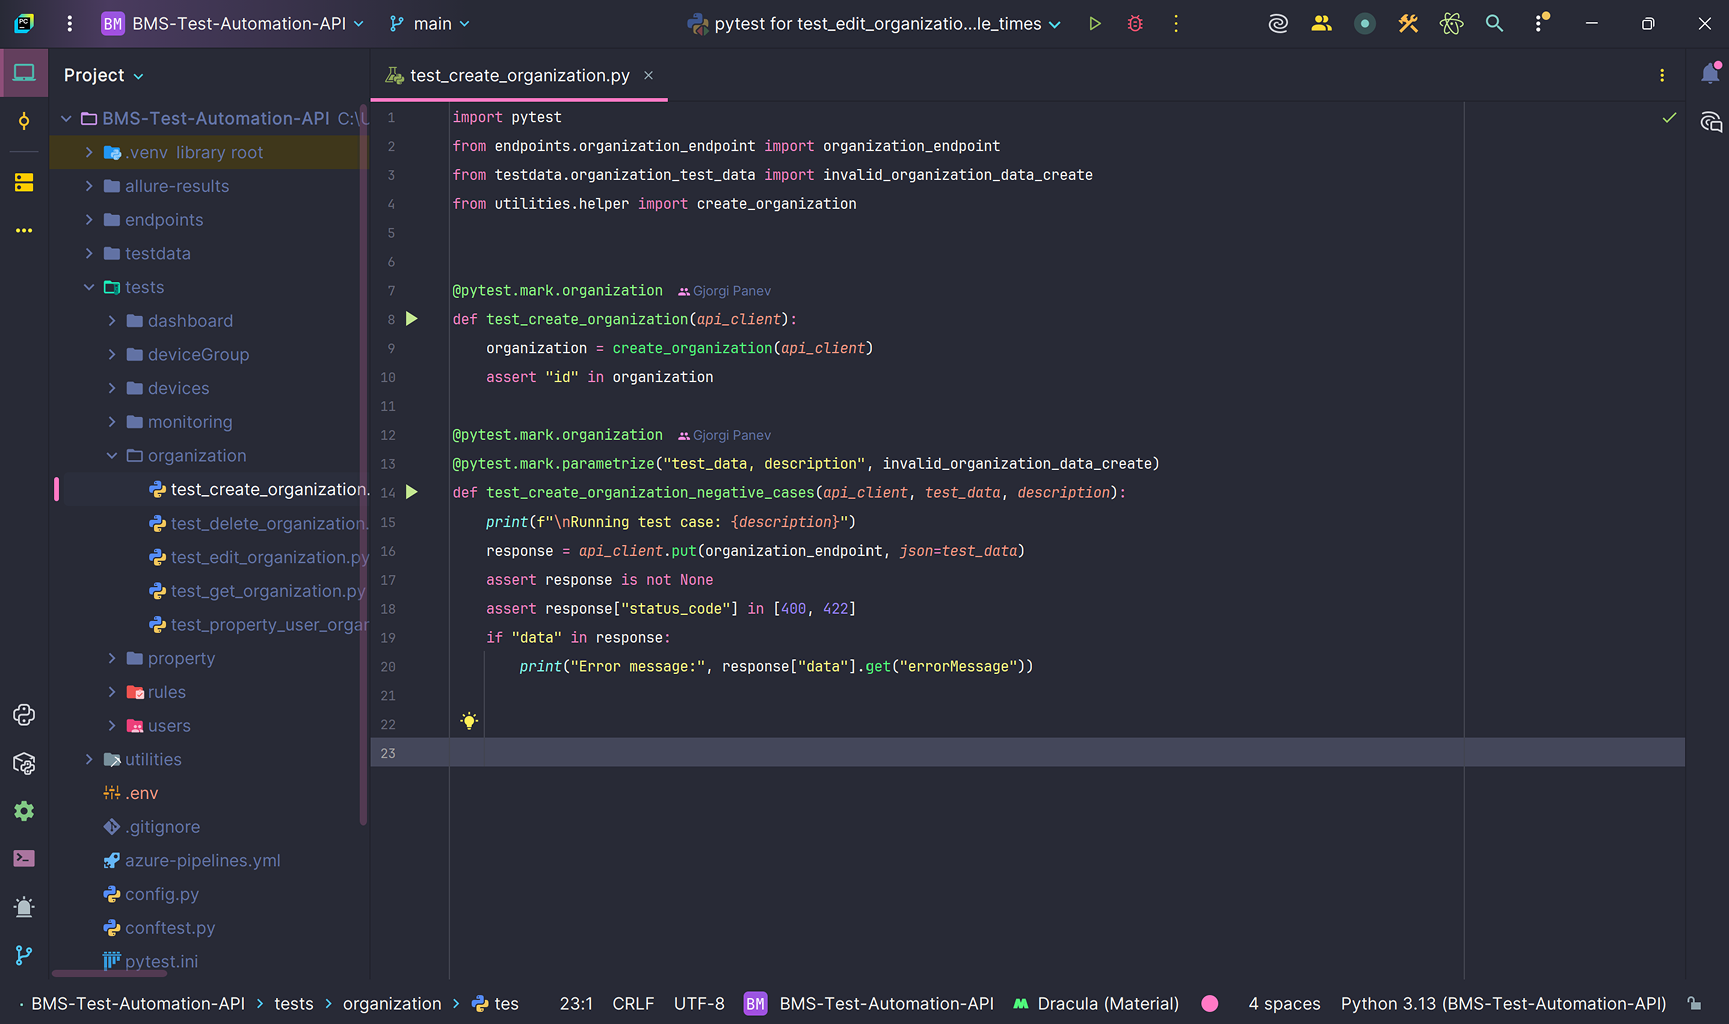
Task: Open the Terminal tool window icon
Action: pos(24,859)
